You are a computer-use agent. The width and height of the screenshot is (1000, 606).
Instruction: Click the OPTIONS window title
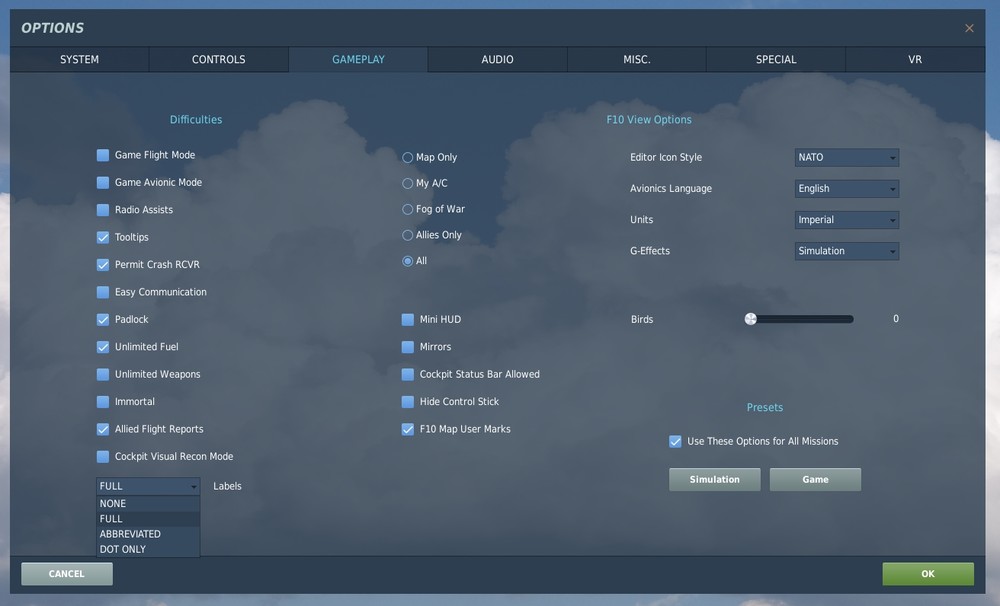point(53,28)
